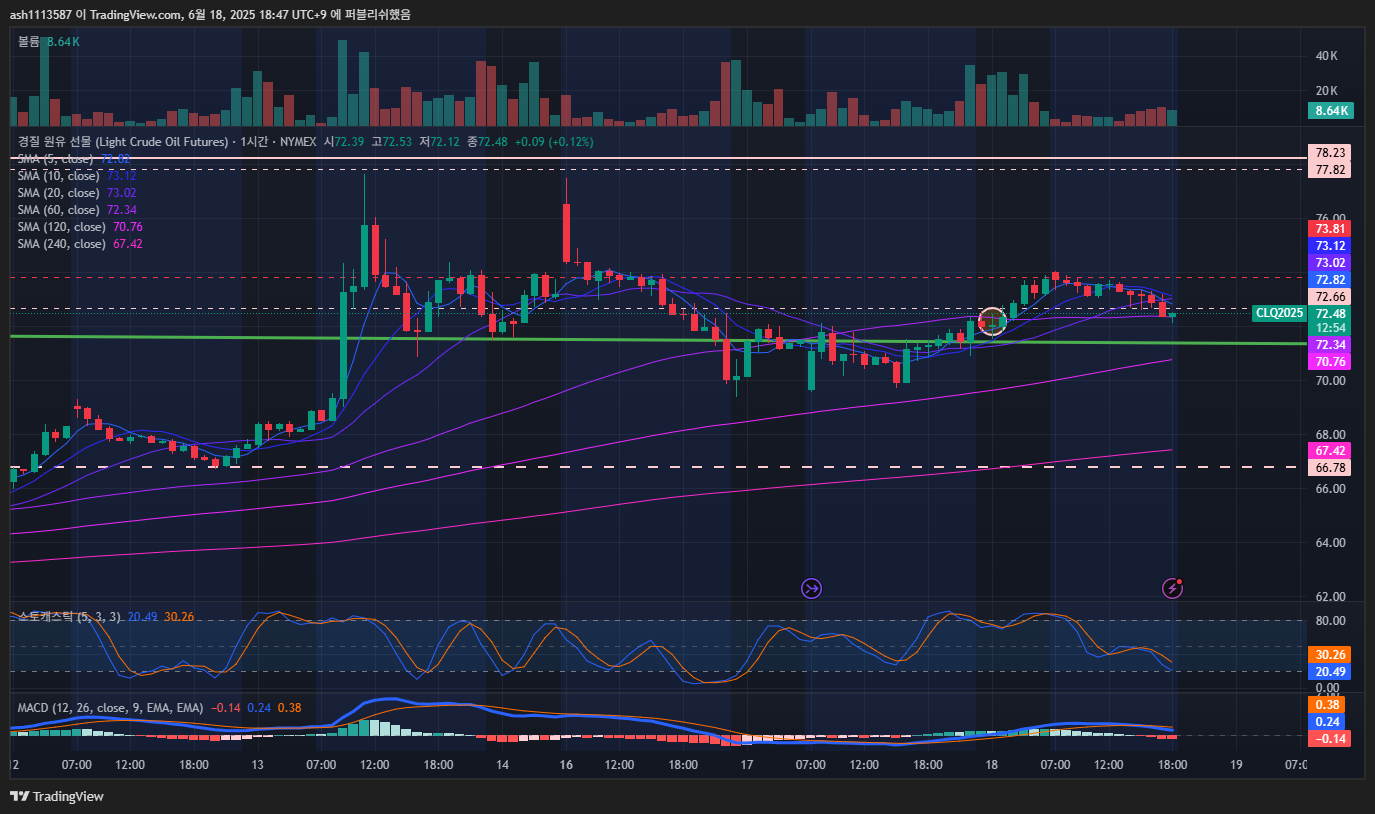Screen dimensions: 1375x814
Task: Click the TradingView logo at bottom left
Action: pos(57,796)
